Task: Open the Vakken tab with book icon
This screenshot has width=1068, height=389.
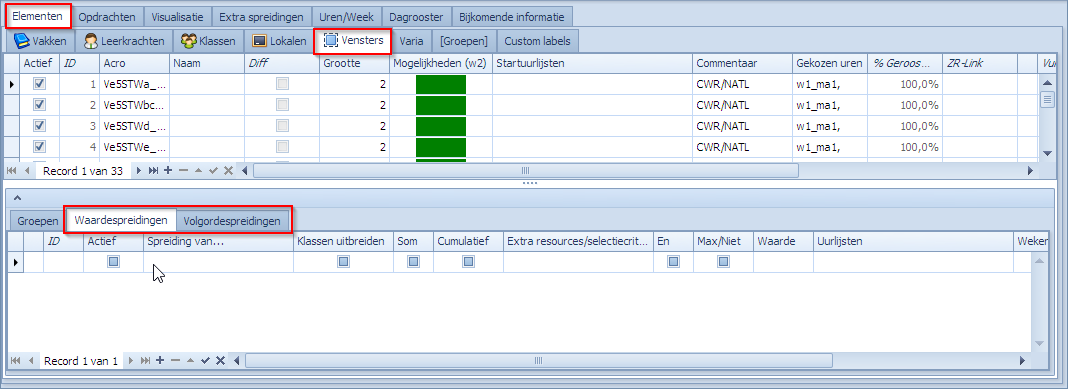Action: pyautogui.click(x=40, y=41)
